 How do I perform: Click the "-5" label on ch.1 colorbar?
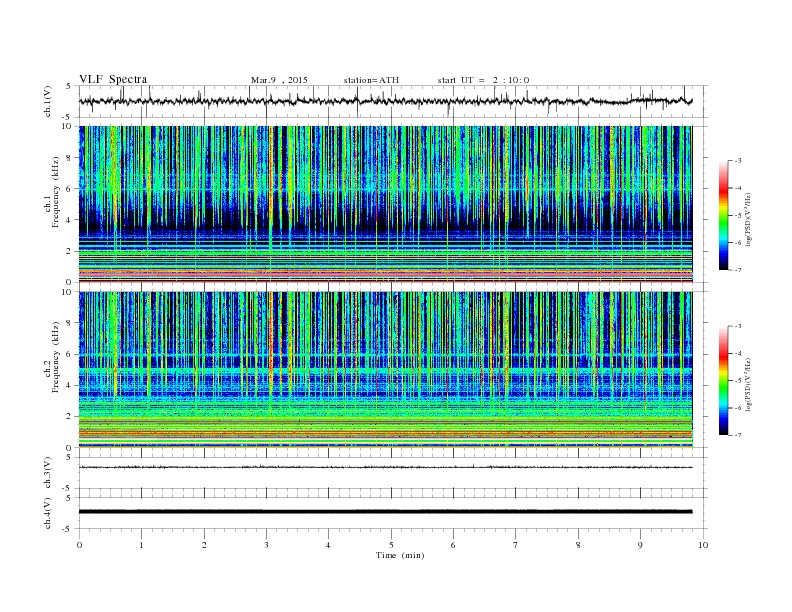(x=738, y=216)
